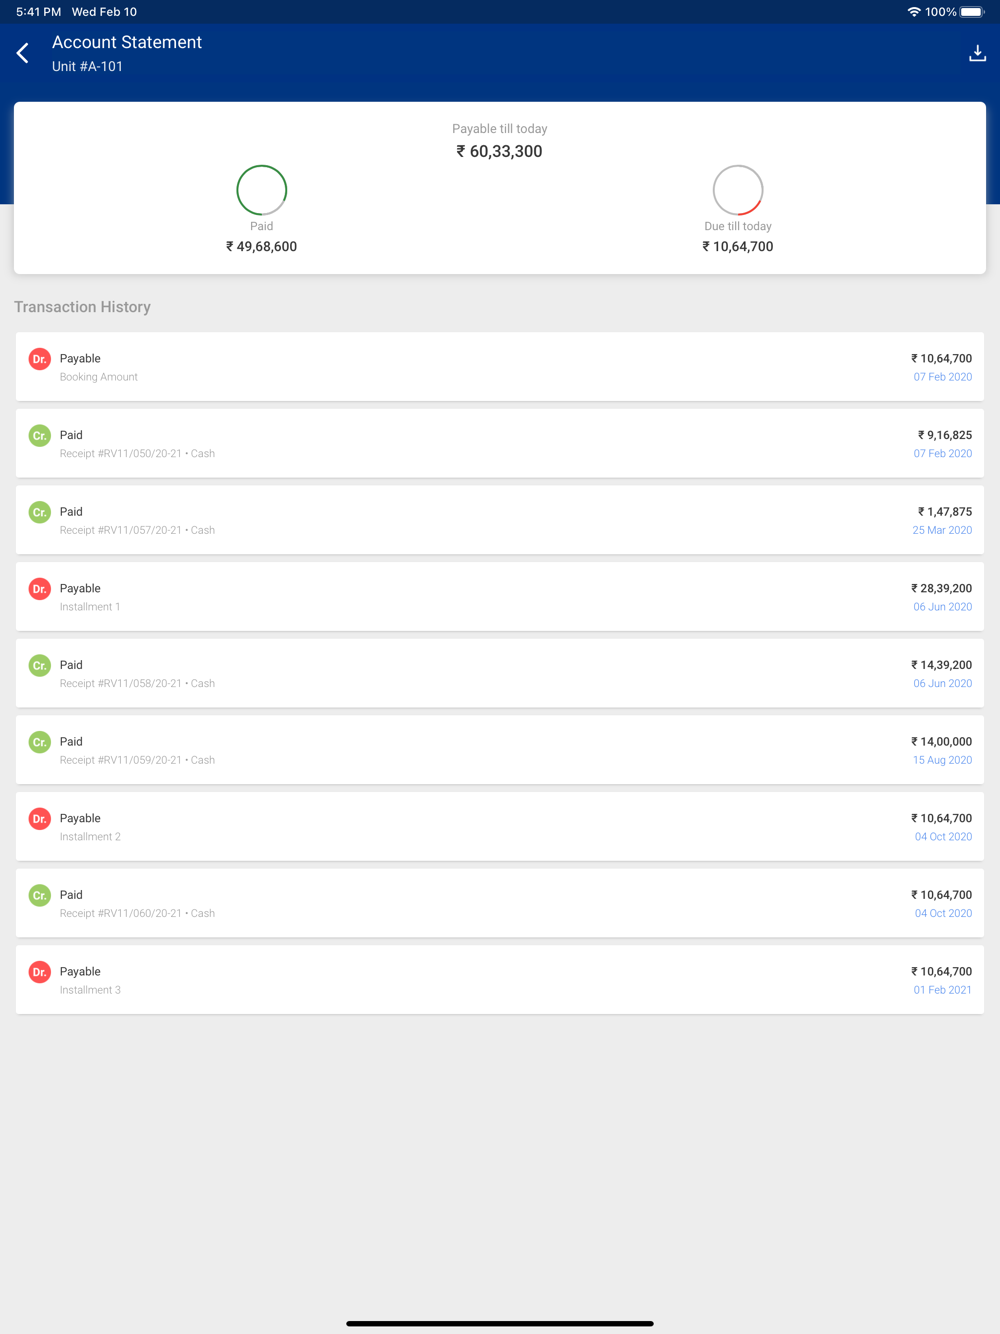Select 'Installment 2' subtitle

[x=90, y=837]
